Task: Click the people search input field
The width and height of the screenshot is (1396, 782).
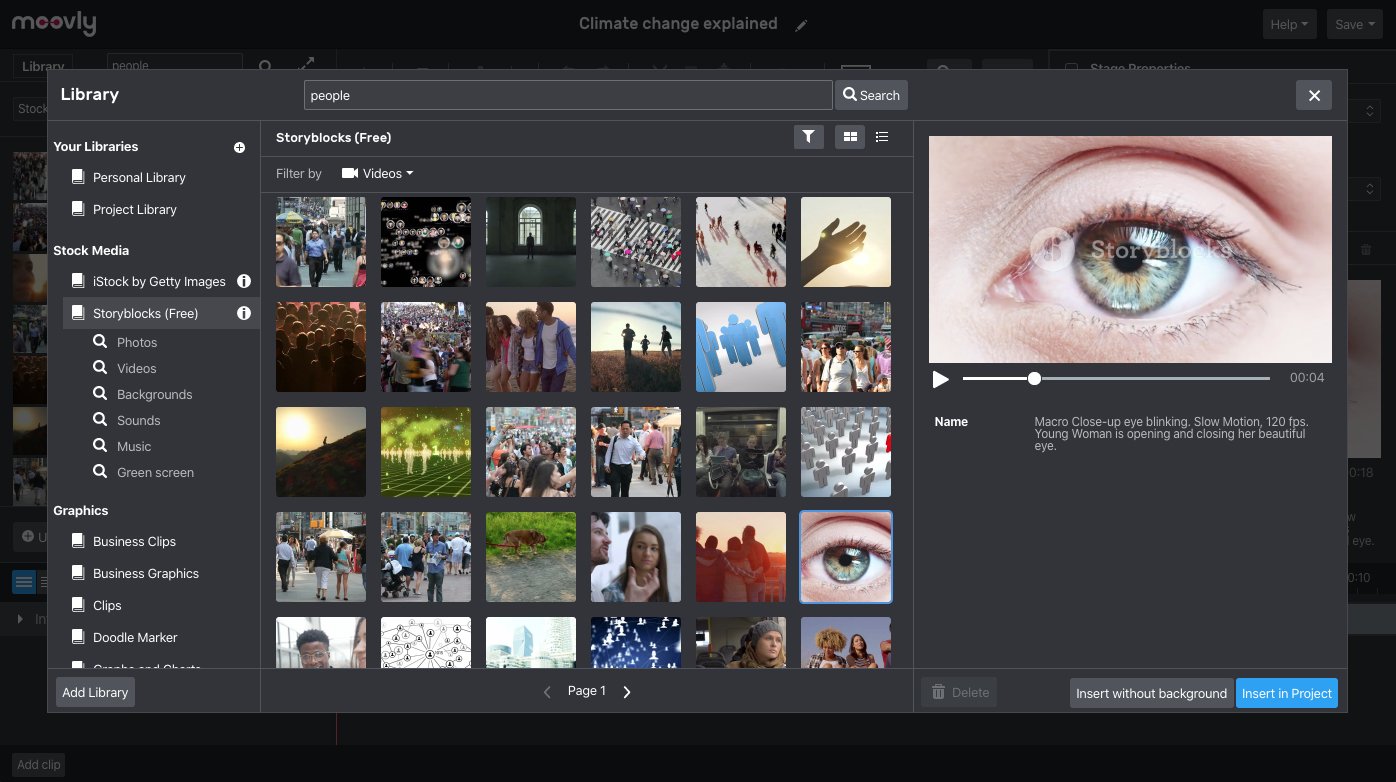Action: [568, 95]
